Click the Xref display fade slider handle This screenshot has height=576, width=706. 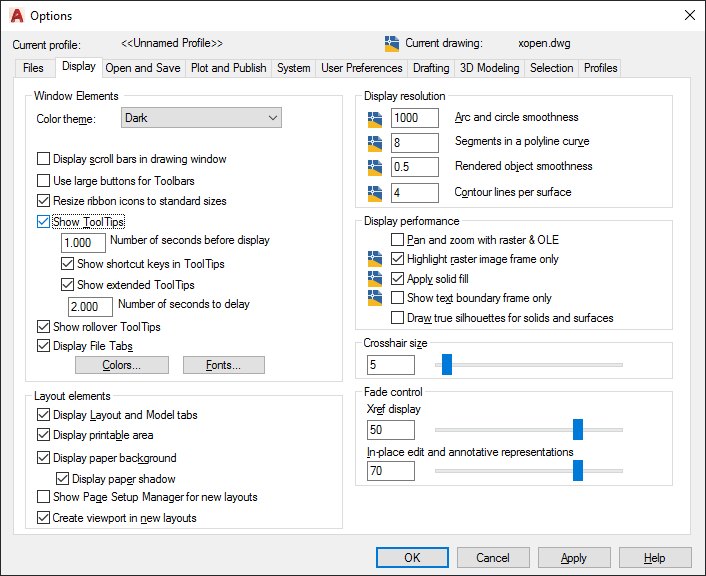pos(578,430)
